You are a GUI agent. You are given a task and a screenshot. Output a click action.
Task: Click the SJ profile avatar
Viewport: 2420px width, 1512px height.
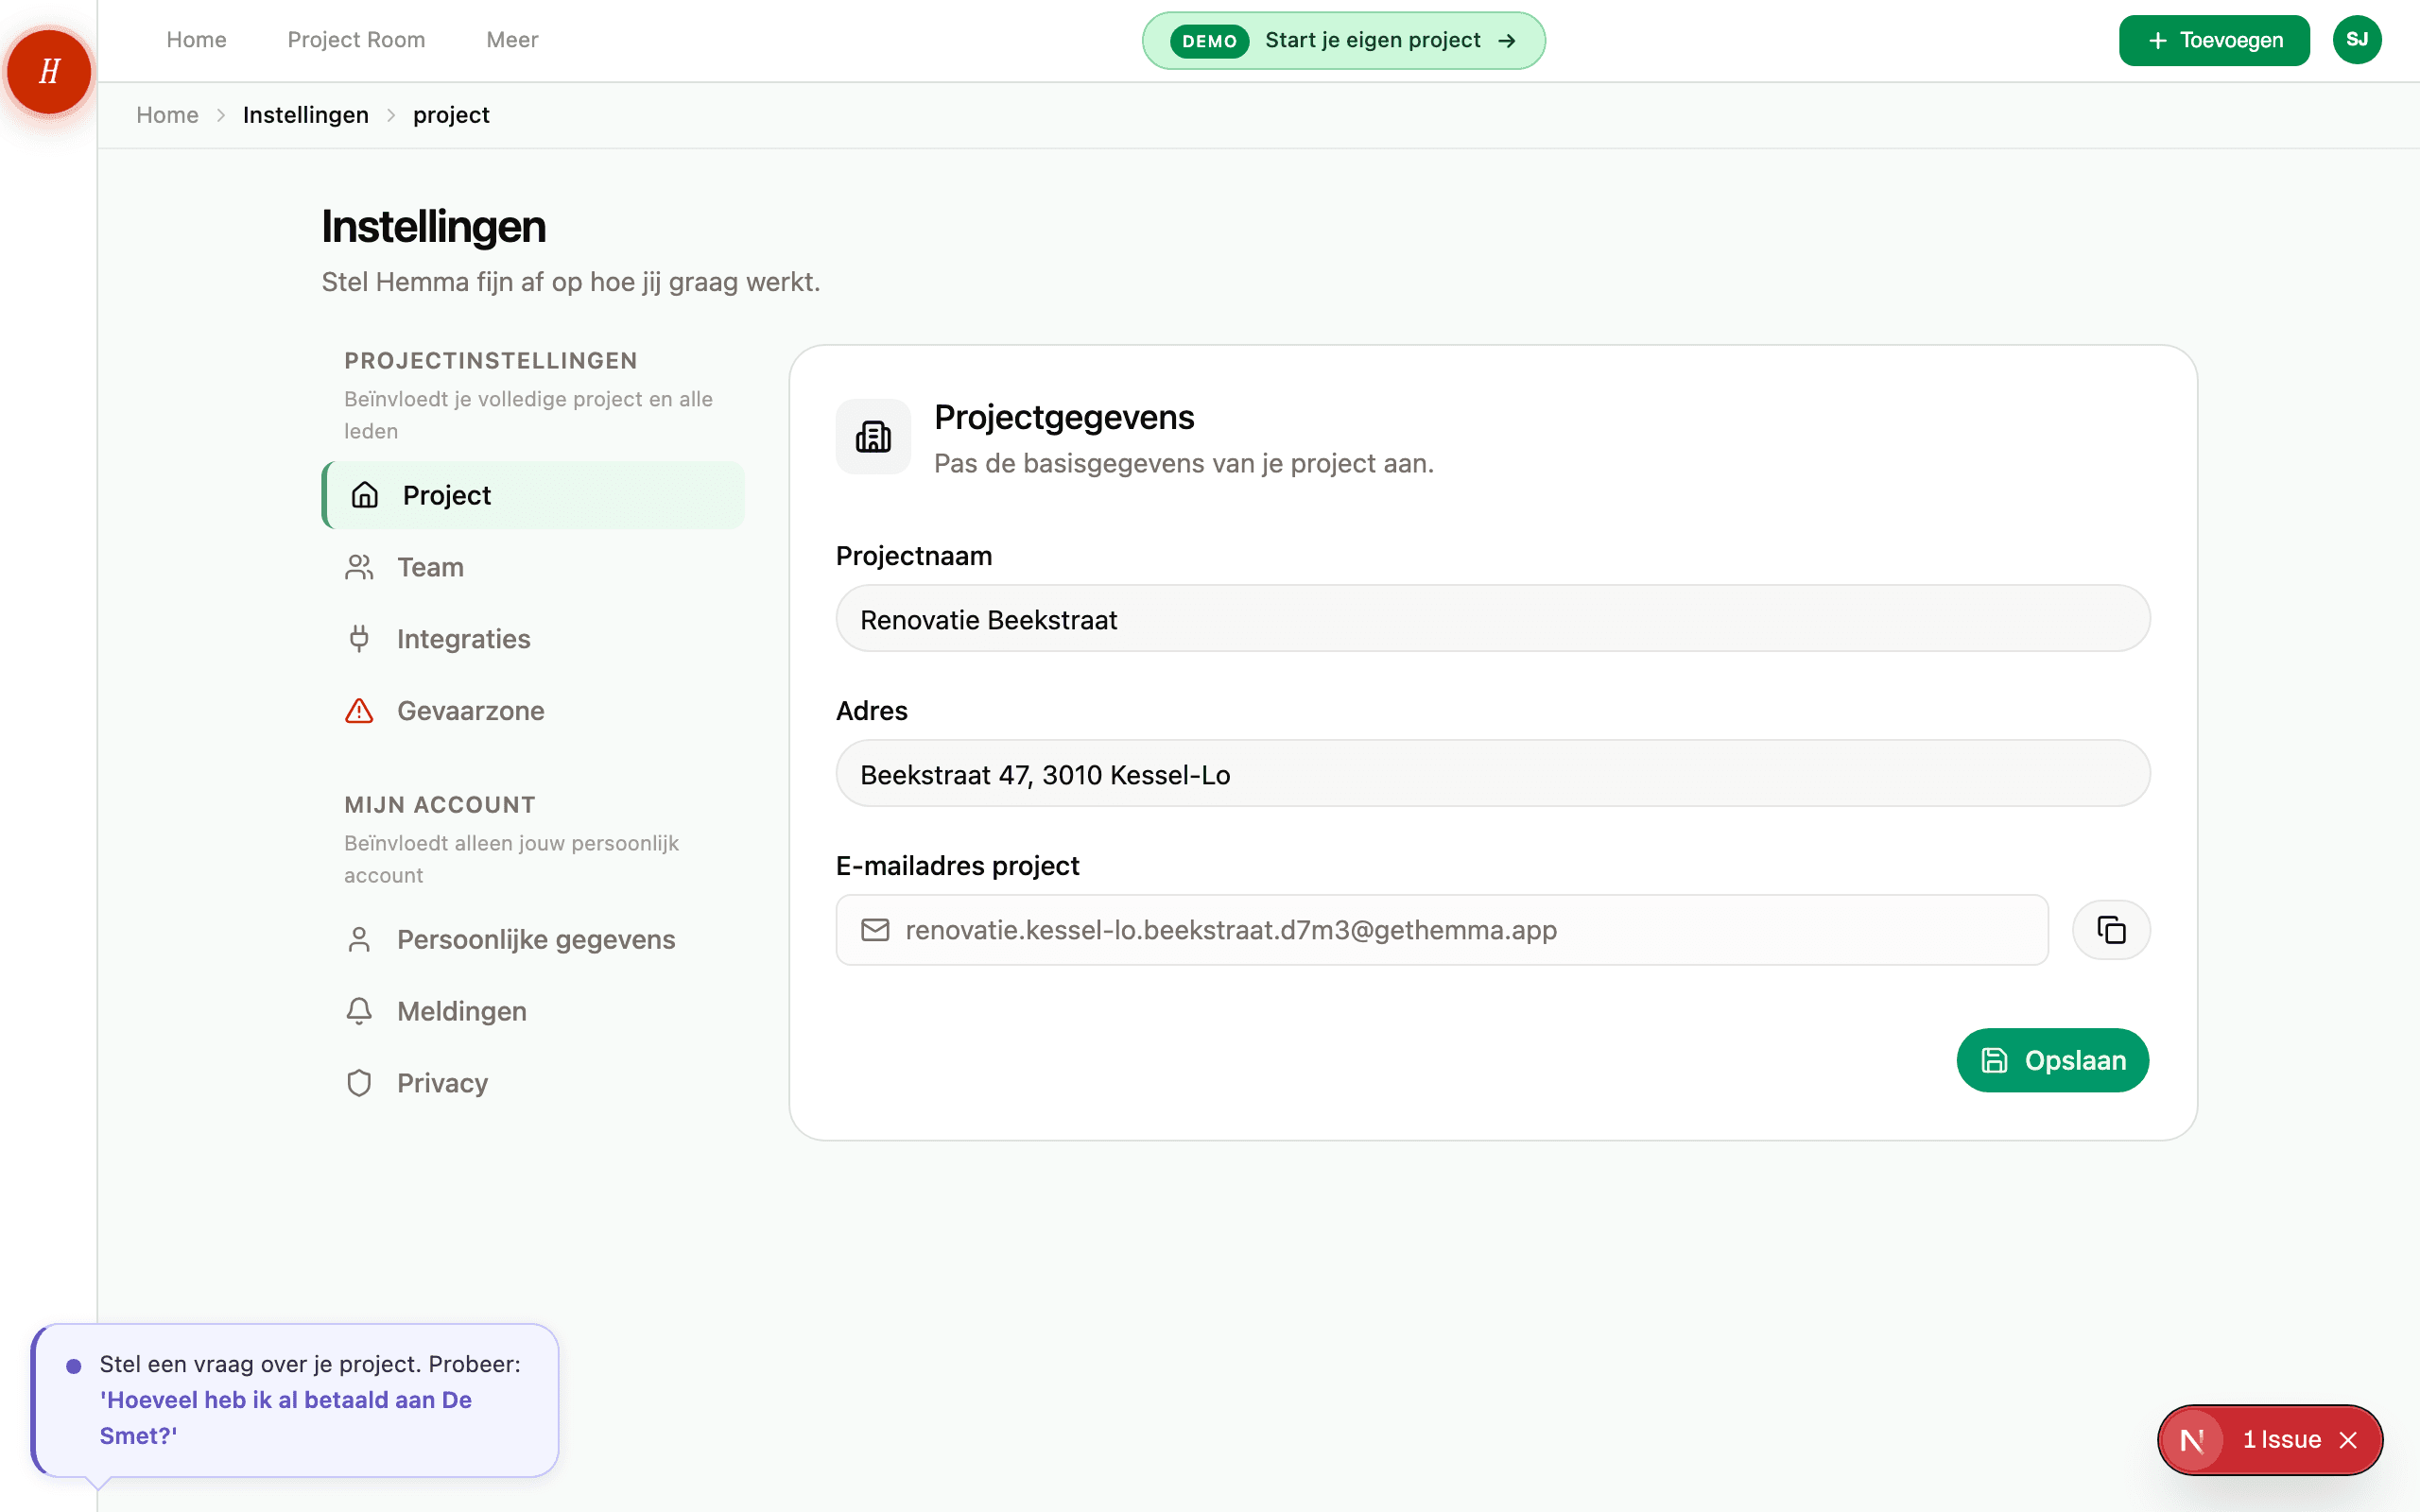[2357, 39]
